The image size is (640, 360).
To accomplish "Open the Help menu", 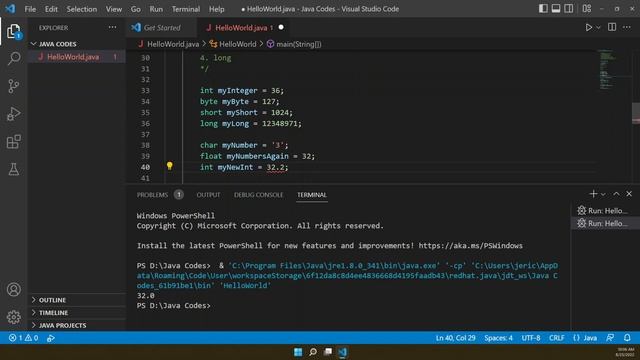I will pos(217,9).
